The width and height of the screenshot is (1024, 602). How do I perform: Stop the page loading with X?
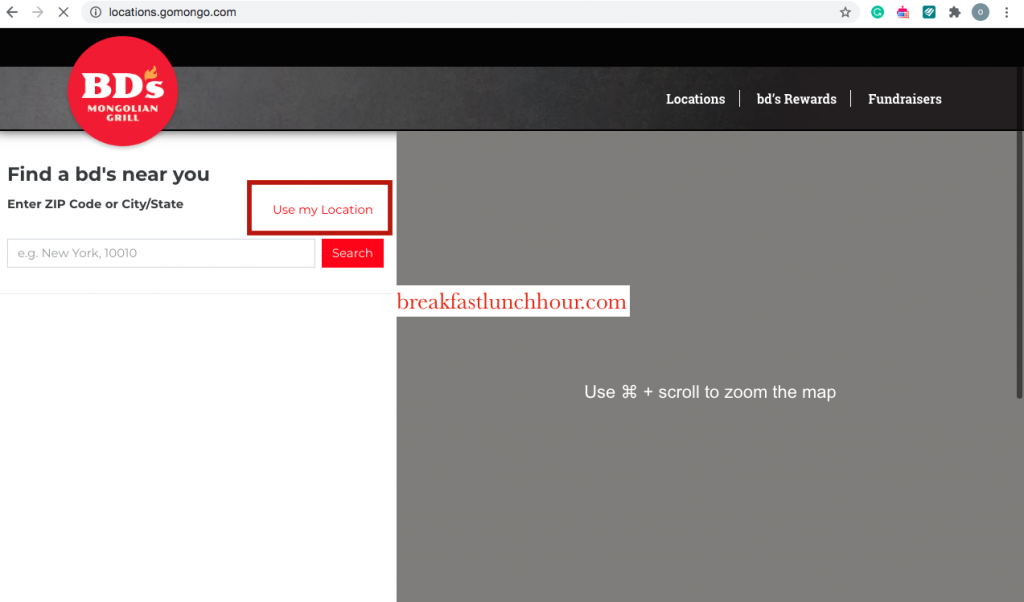click(x=63, y=13)
